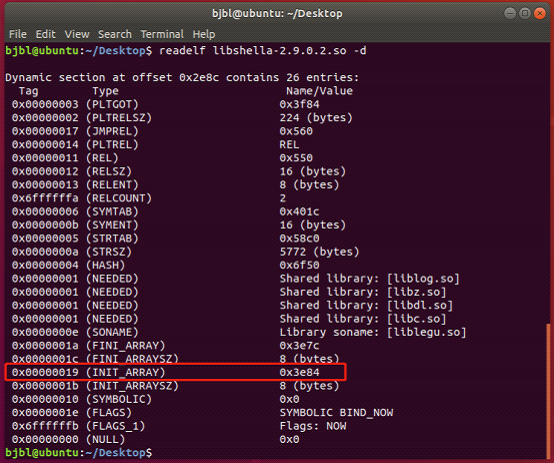Close the terminal window

(540, 13)
